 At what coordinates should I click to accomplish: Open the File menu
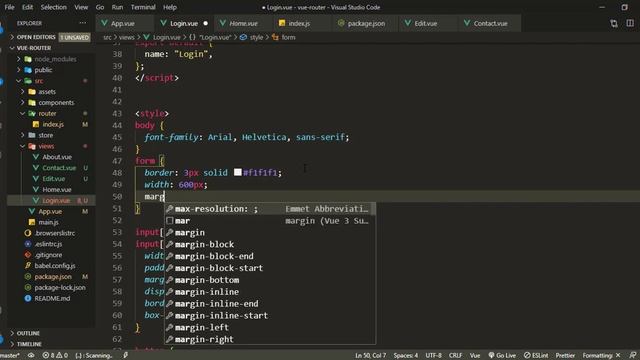(x=9, y=7)
